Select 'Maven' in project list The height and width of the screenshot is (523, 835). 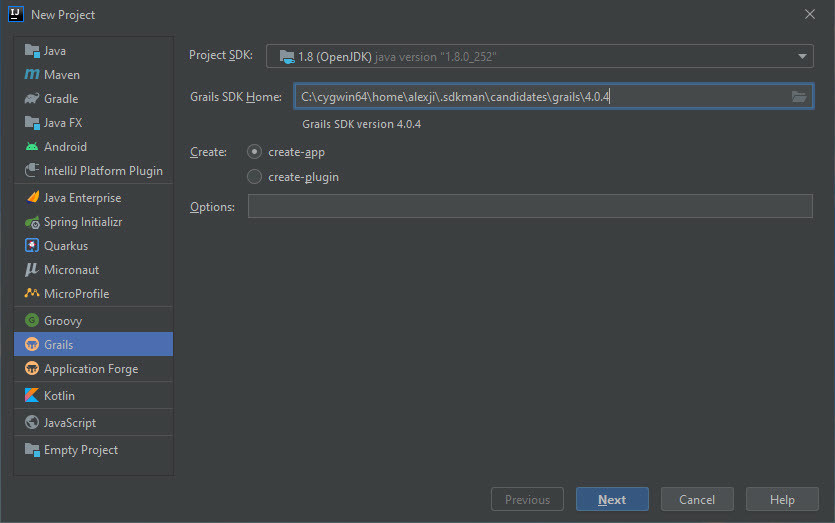click(62, 75)
